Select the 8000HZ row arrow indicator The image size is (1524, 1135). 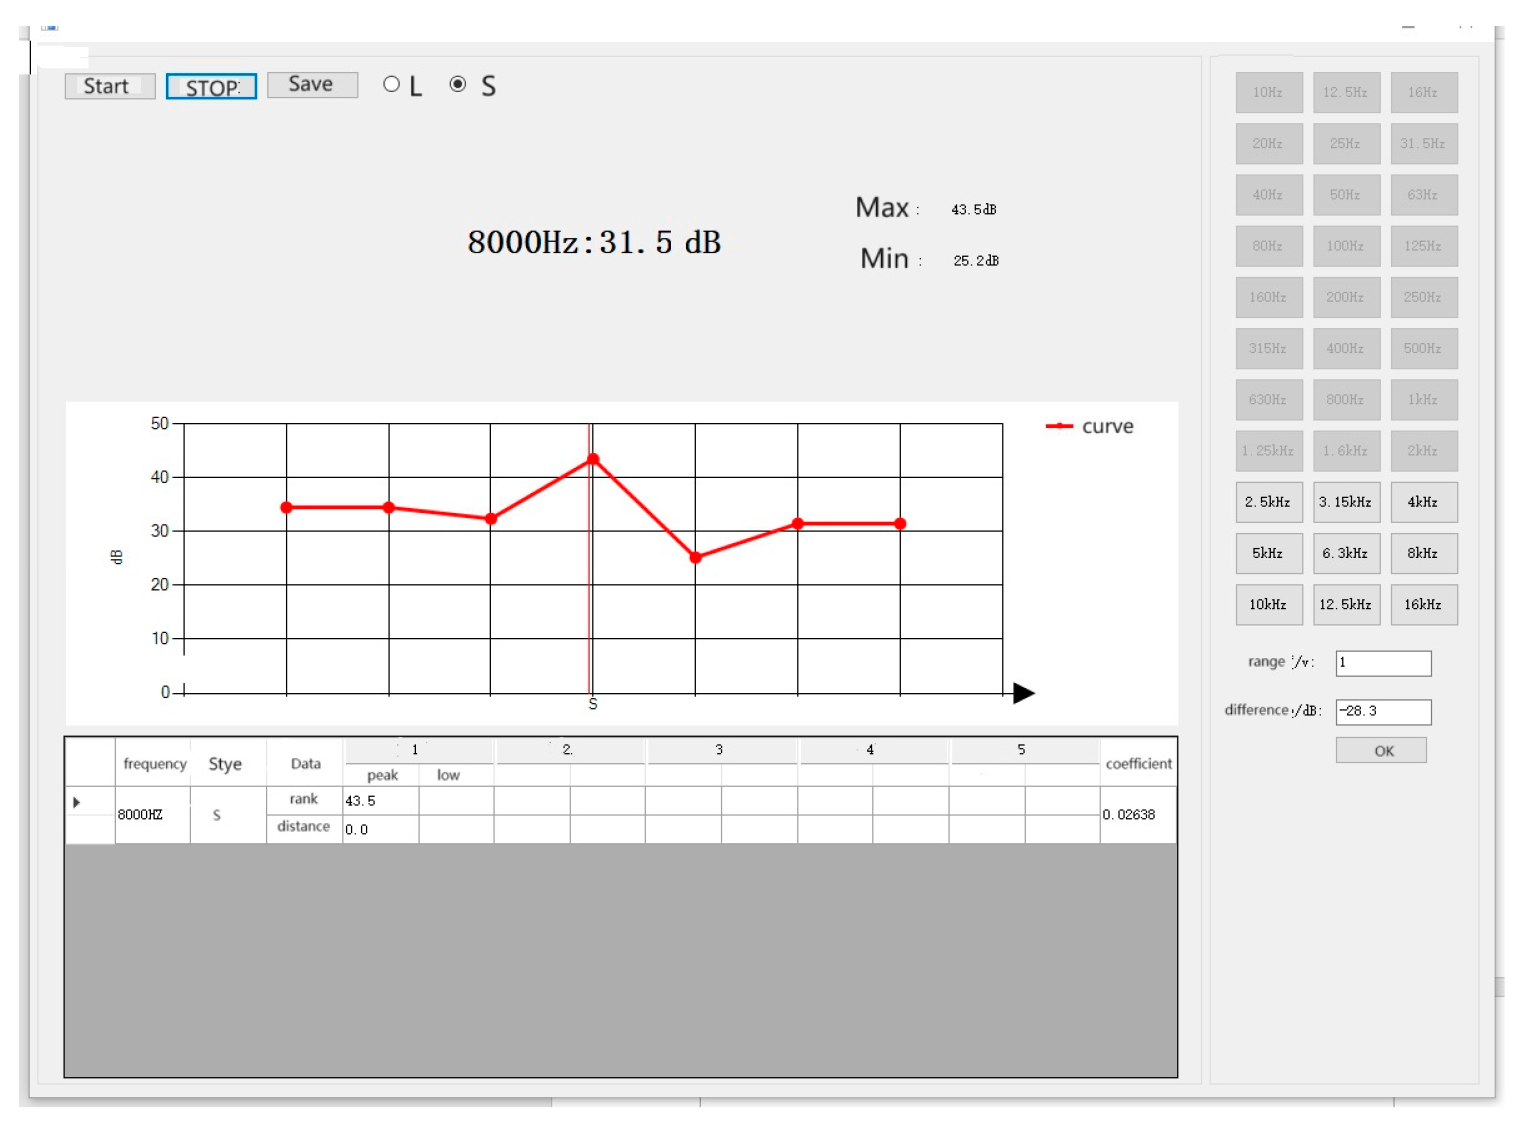pos(77,802)
